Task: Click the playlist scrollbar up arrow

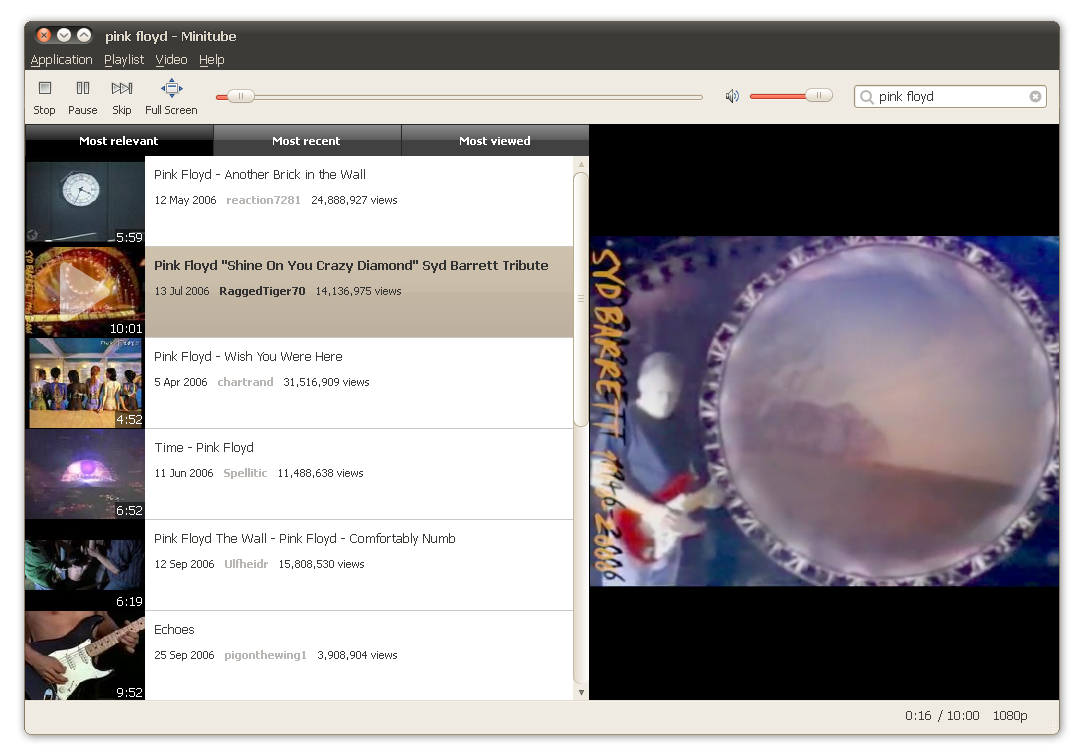Action: tap(581, 165)
